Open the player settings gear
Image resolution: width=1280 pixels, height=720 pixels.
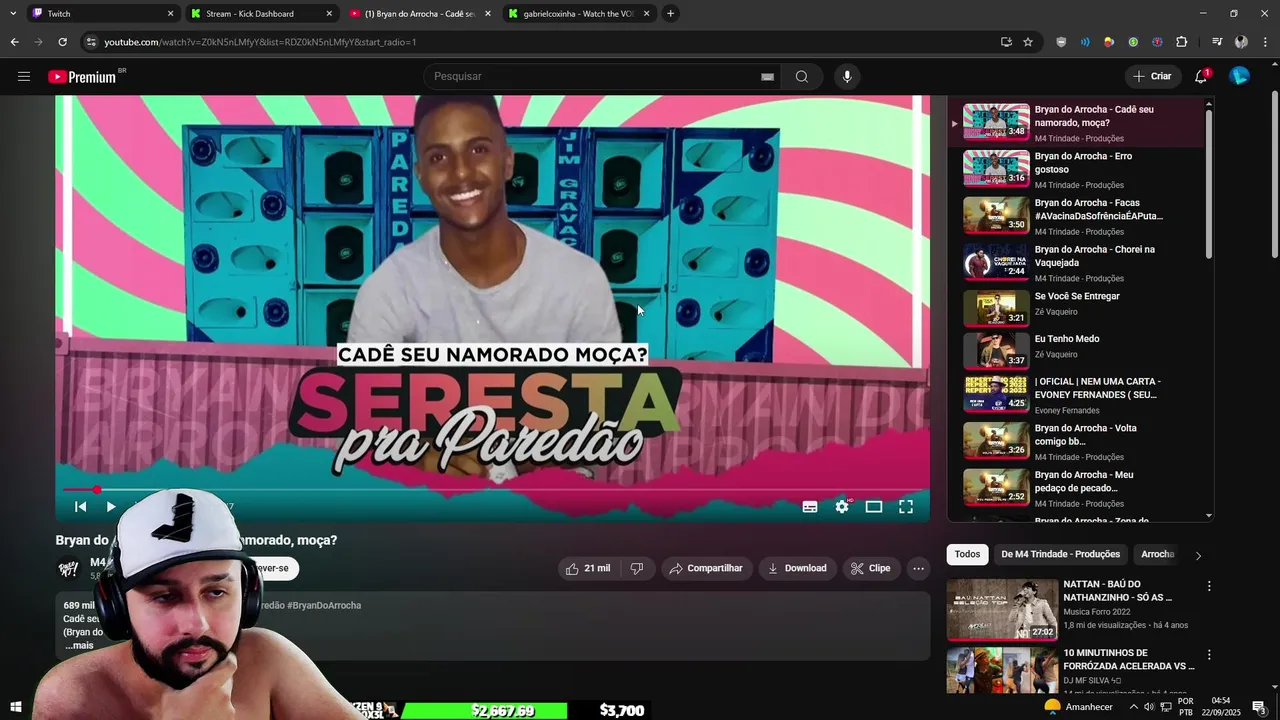click(x=842, y=507)
